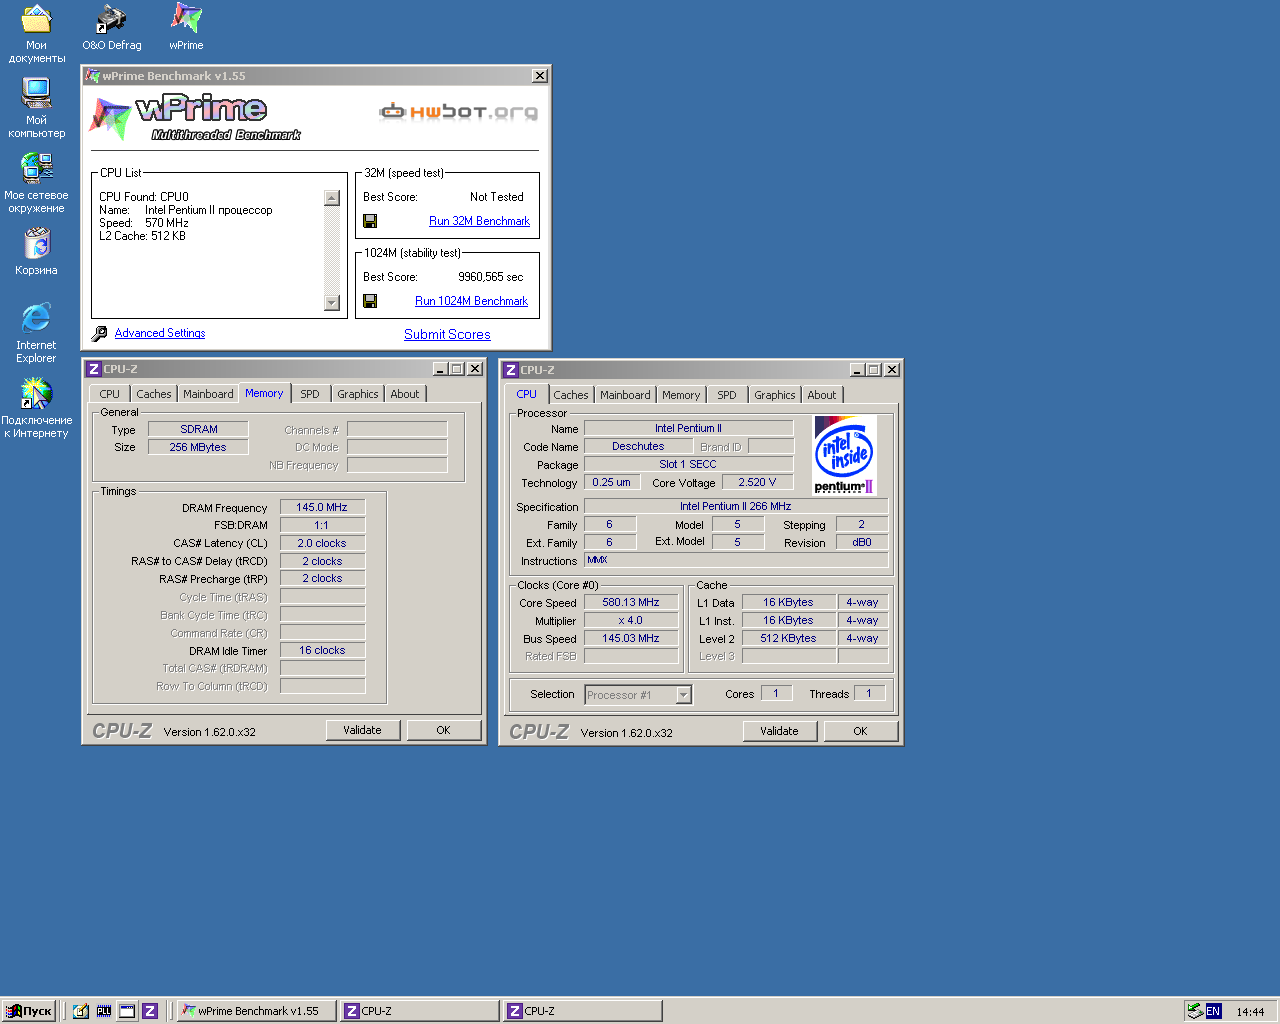This screenshot has width=1280, height=1024.
Task: Click the first quick launch taskbar icon
Action: click(81, 1011)
